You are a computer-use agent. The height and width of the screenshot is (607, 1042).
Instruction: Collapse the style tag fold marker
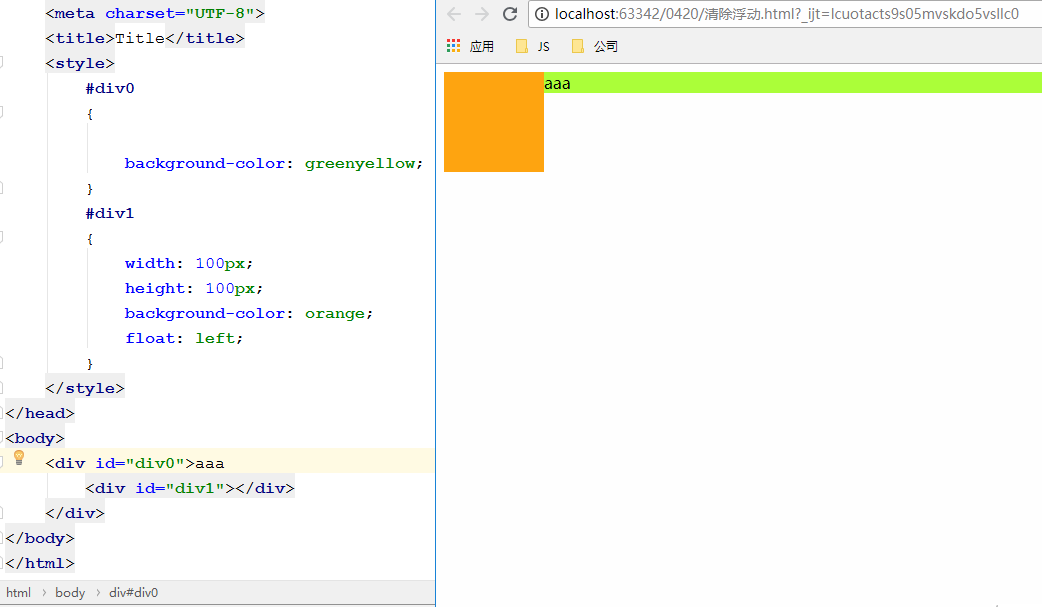1,62
